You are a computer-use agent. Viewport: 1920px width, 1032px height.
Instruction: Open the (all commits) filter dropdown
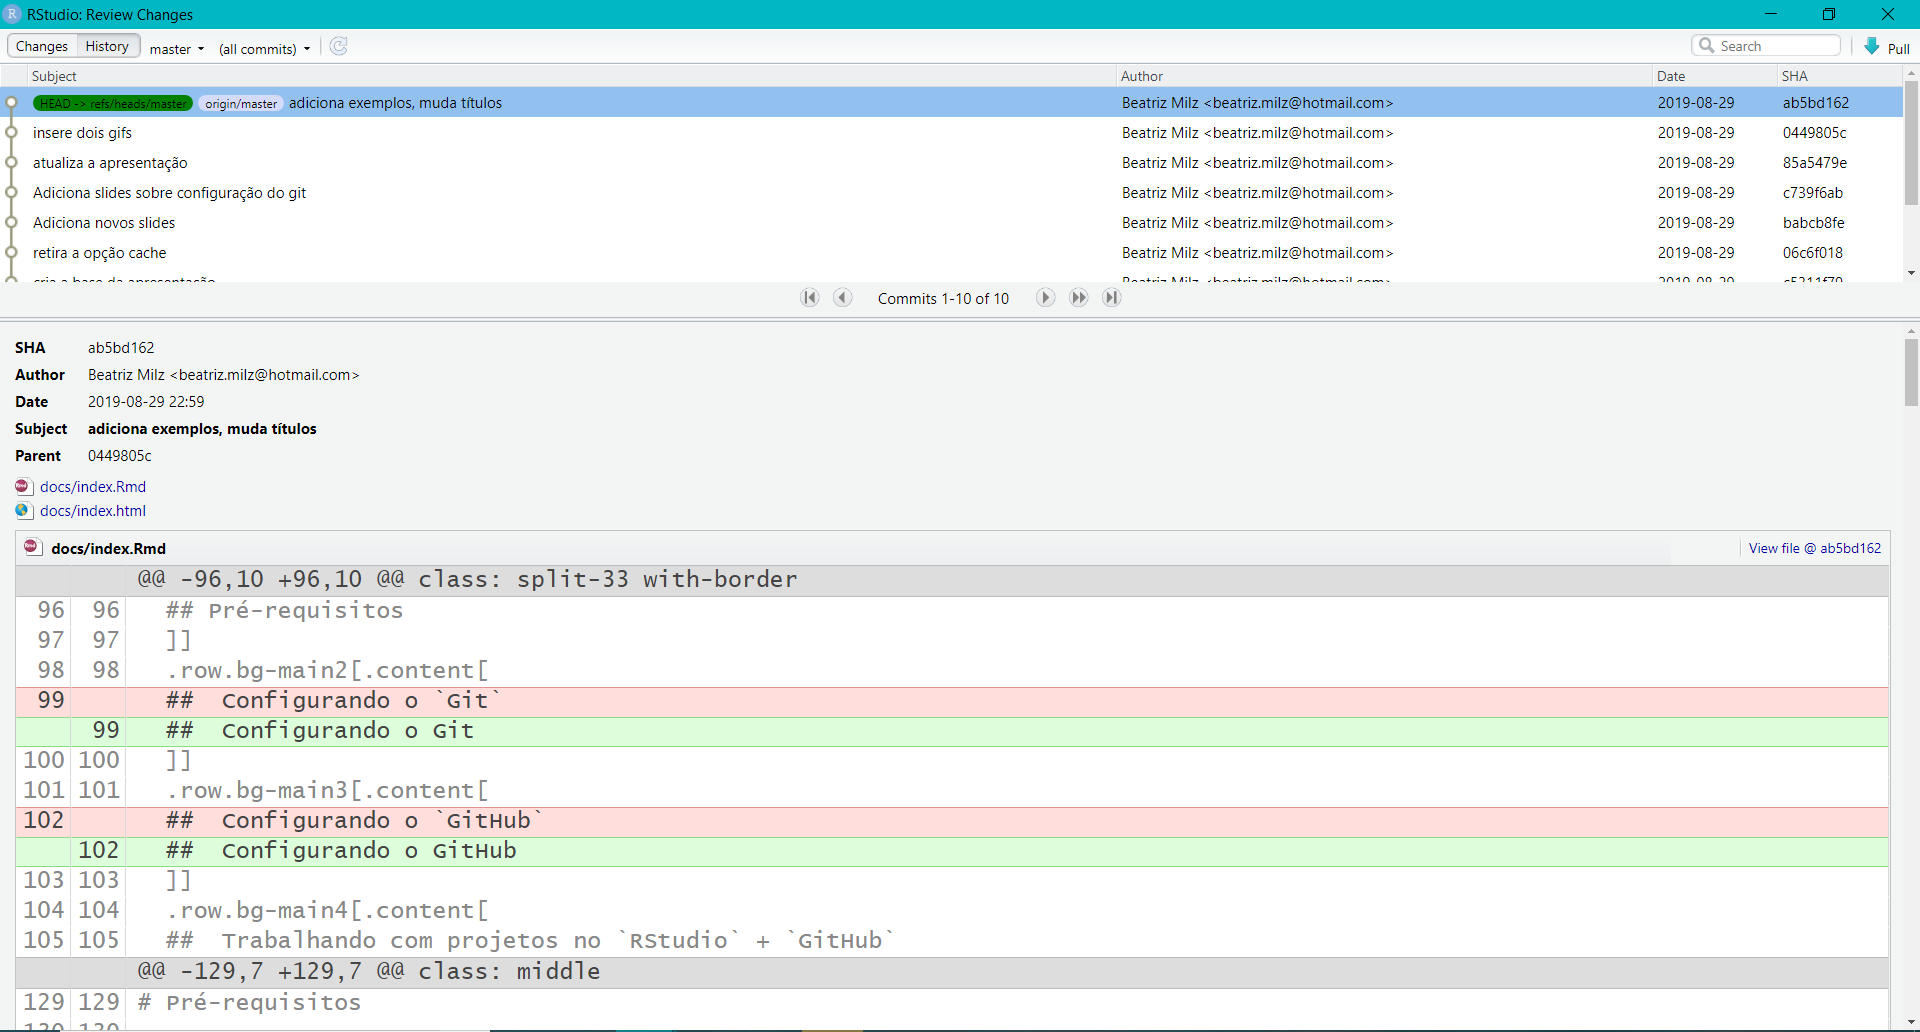point(264,49)
